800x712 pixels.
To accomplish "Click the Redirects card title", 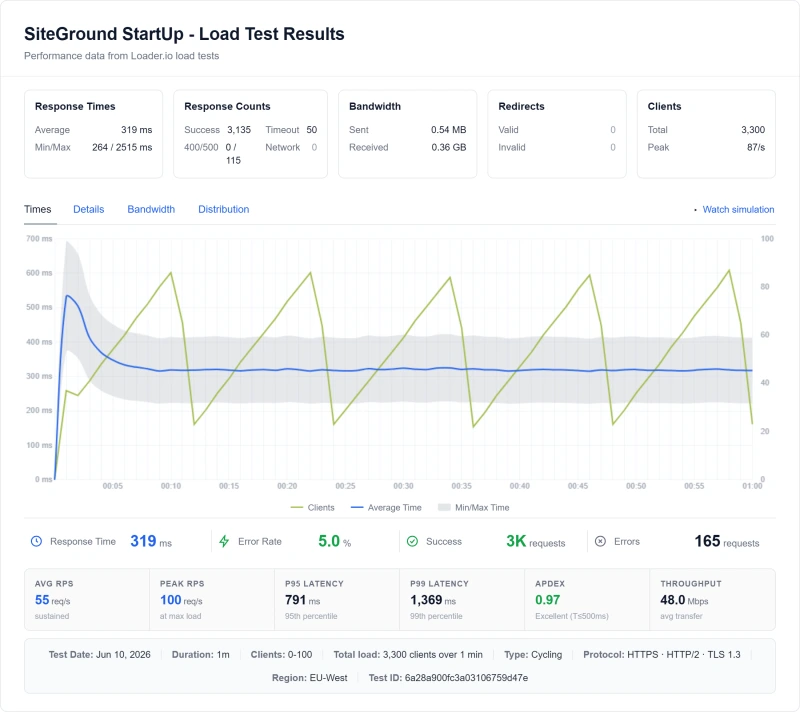I will click(x=521, y=106).
